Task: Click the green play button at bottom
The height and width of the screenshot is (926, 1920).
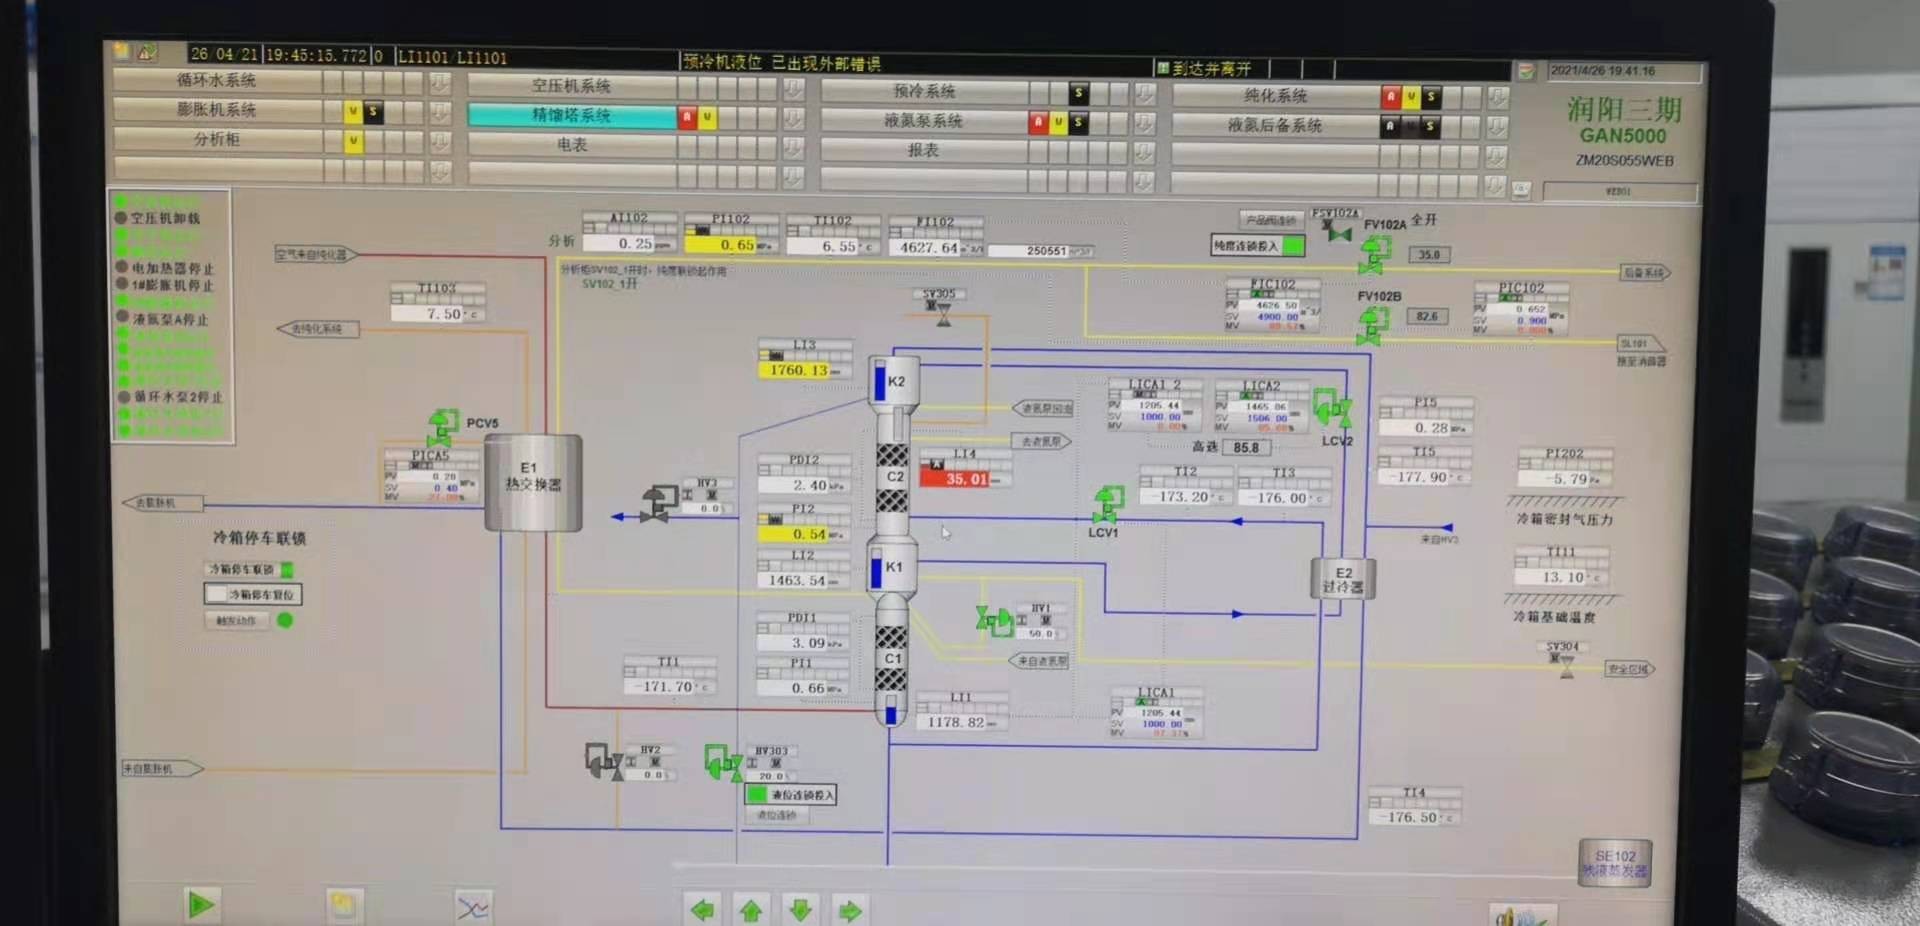Action: tap(200, 905)
